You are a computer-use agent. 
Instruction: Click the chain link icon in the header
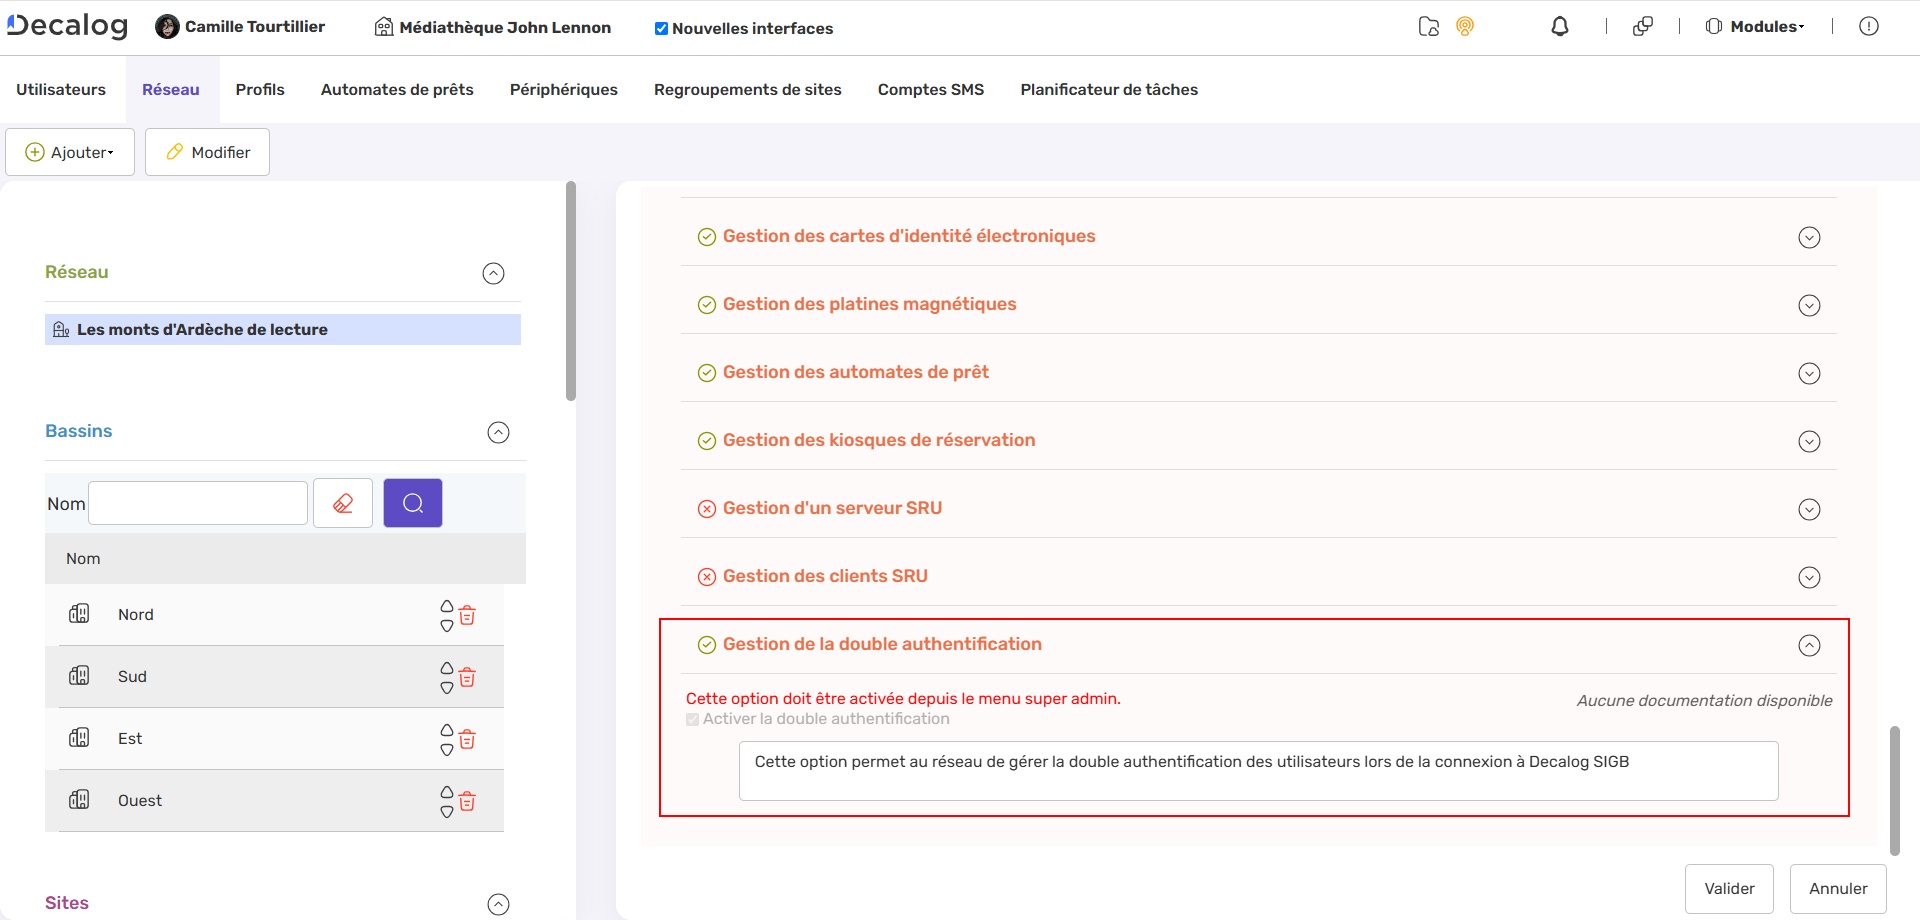coord(1643,26)
